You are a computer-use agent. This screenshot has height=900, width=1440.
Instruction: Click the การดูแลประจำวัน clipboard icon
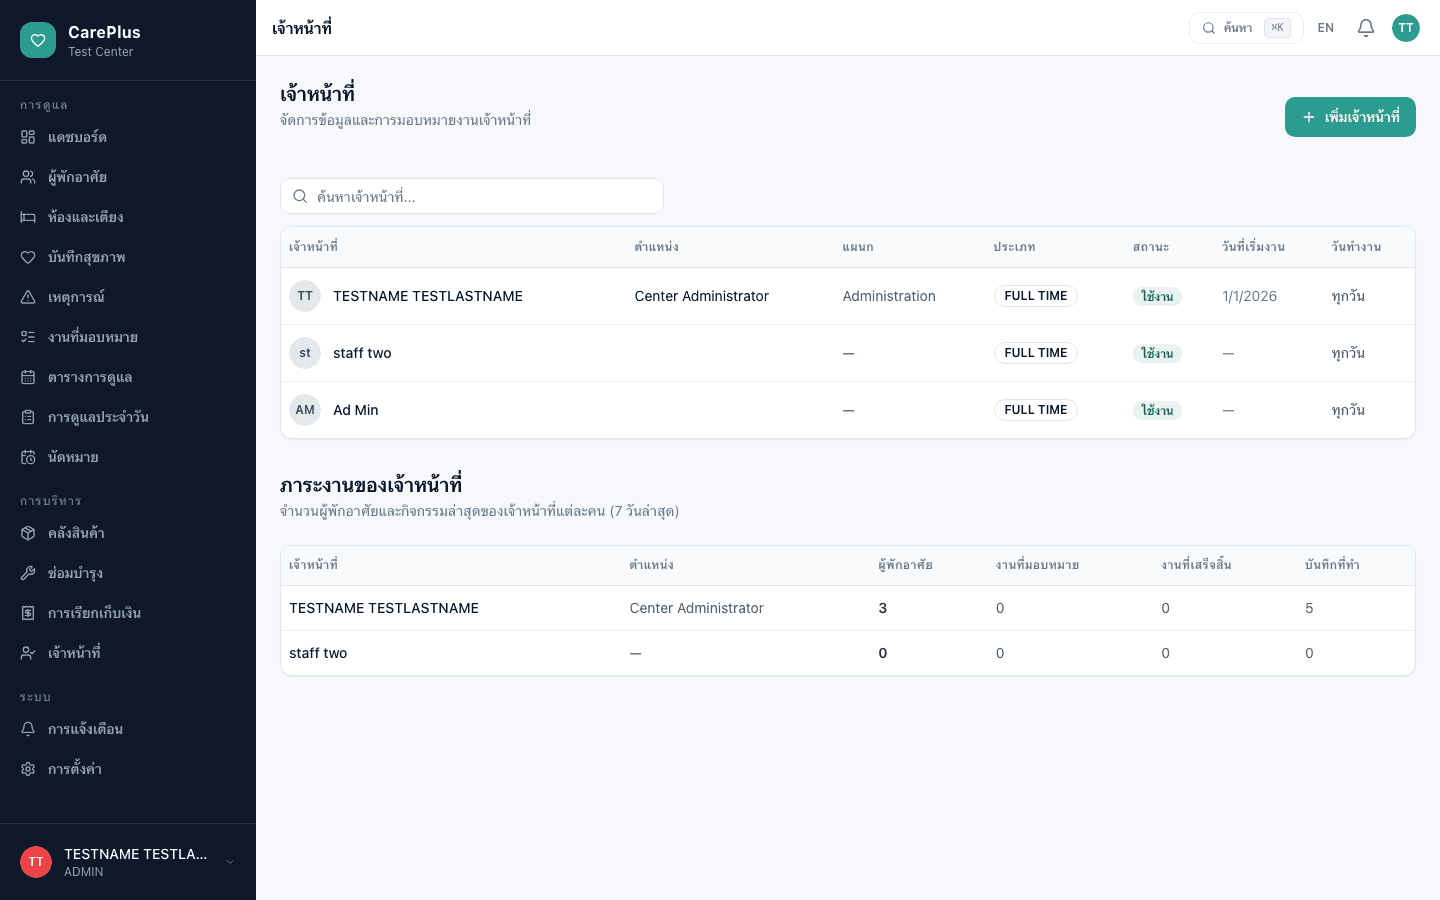pyautogui.click(x=28, y=417)
